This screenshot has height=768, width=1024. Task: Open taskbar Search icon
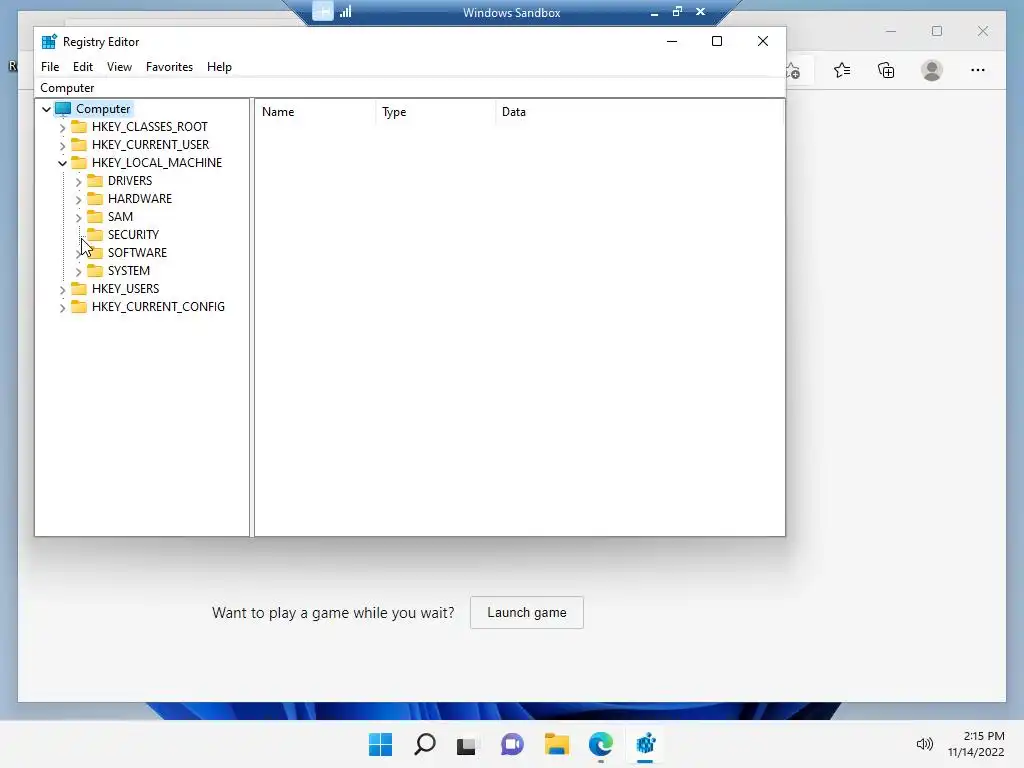coord(424,744)
